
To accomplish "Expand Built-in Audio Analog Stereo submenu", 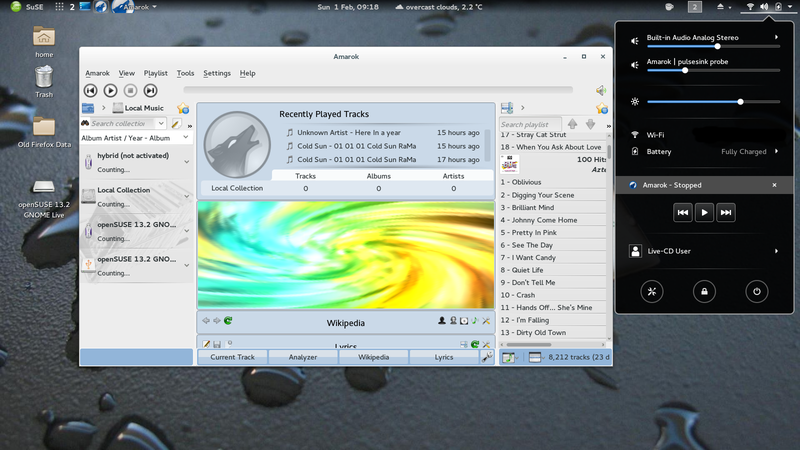I will pyautogui.click(x=776, y=37).
